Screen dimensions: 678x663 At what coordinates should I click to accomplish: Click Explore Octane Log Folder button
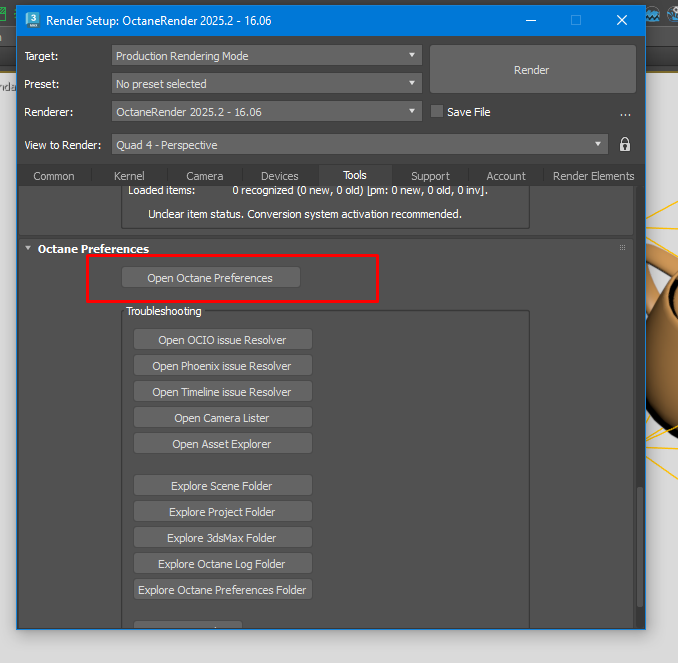click(x=223, y=563)
